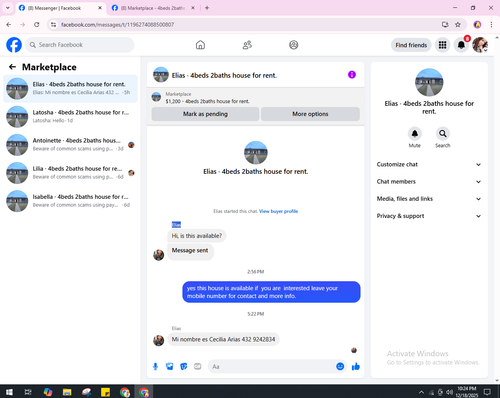Click the browser back arrow
500x398 pixels.
(x=9, y=25)
